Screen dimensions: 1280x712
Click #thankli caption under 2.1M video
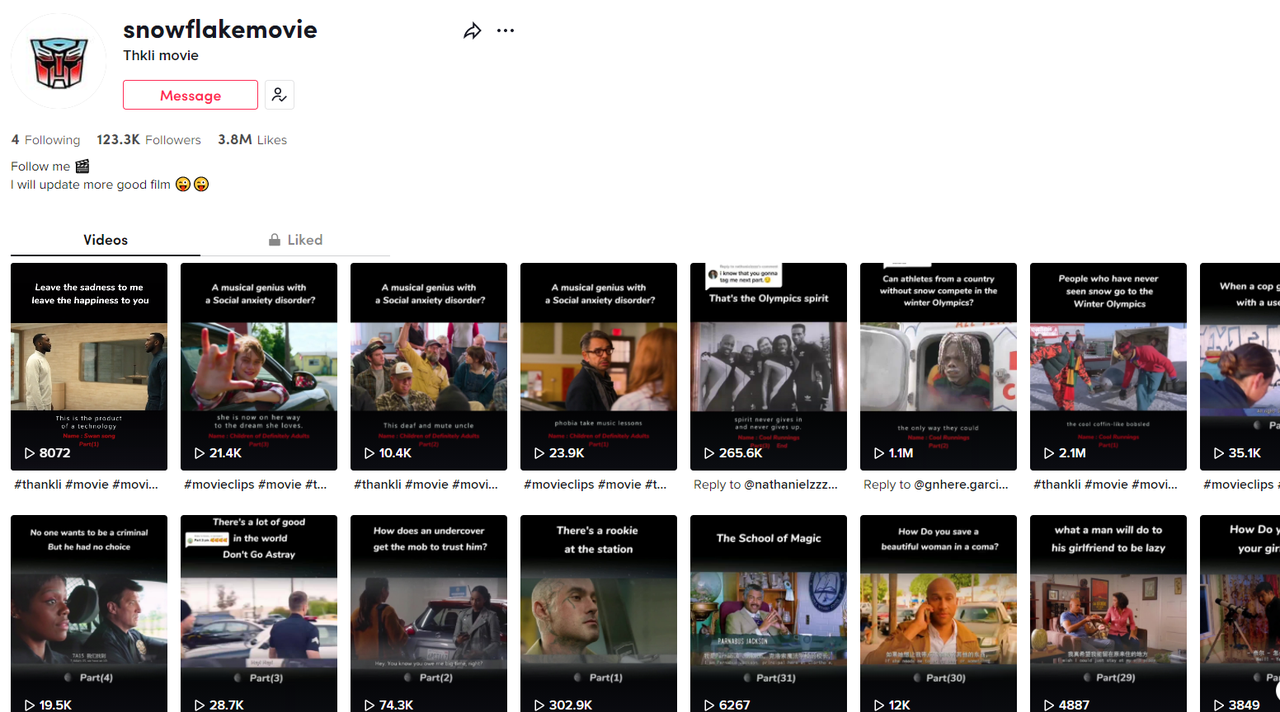point(1107,484)
